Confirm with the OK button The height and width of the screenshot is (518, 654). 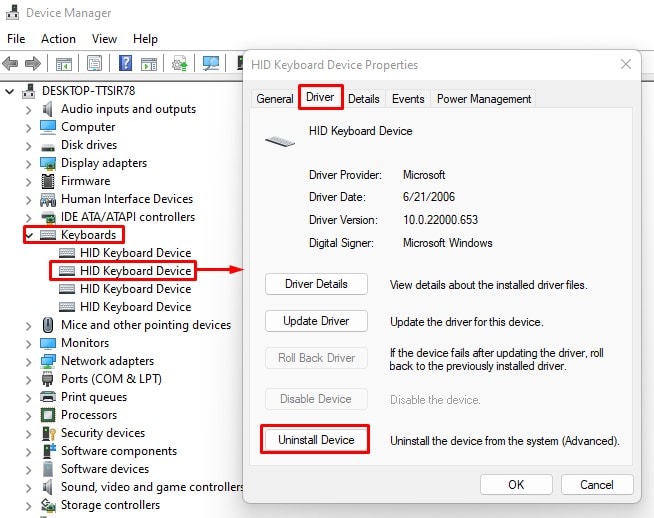(516, 485)
